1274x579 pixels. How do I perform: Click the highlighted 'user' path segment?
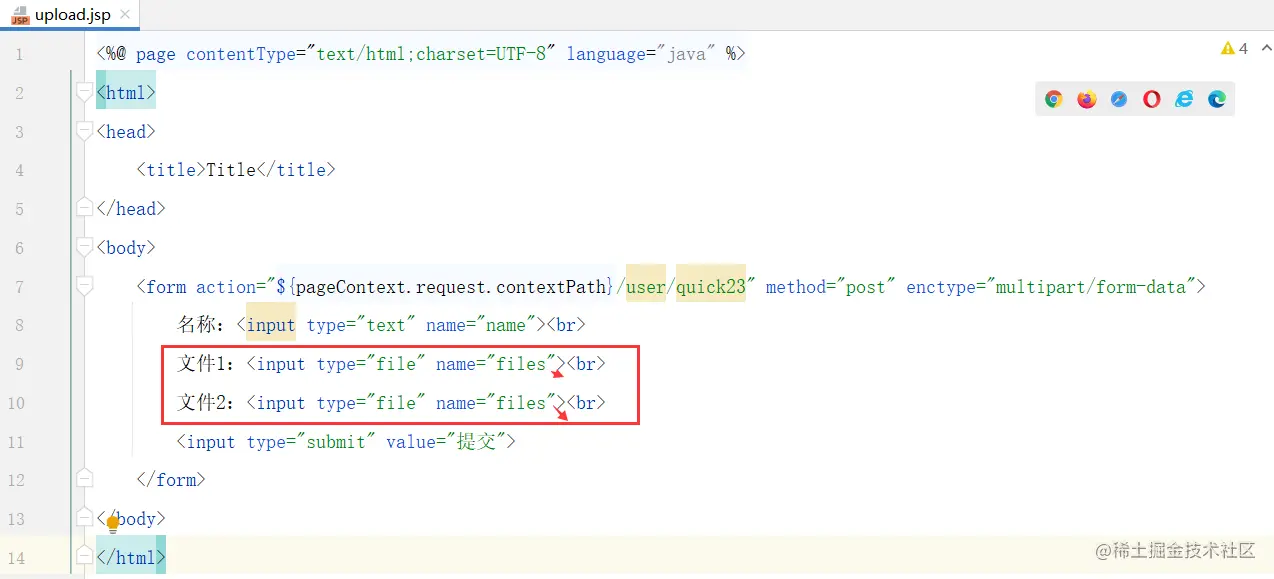(646, 287)
